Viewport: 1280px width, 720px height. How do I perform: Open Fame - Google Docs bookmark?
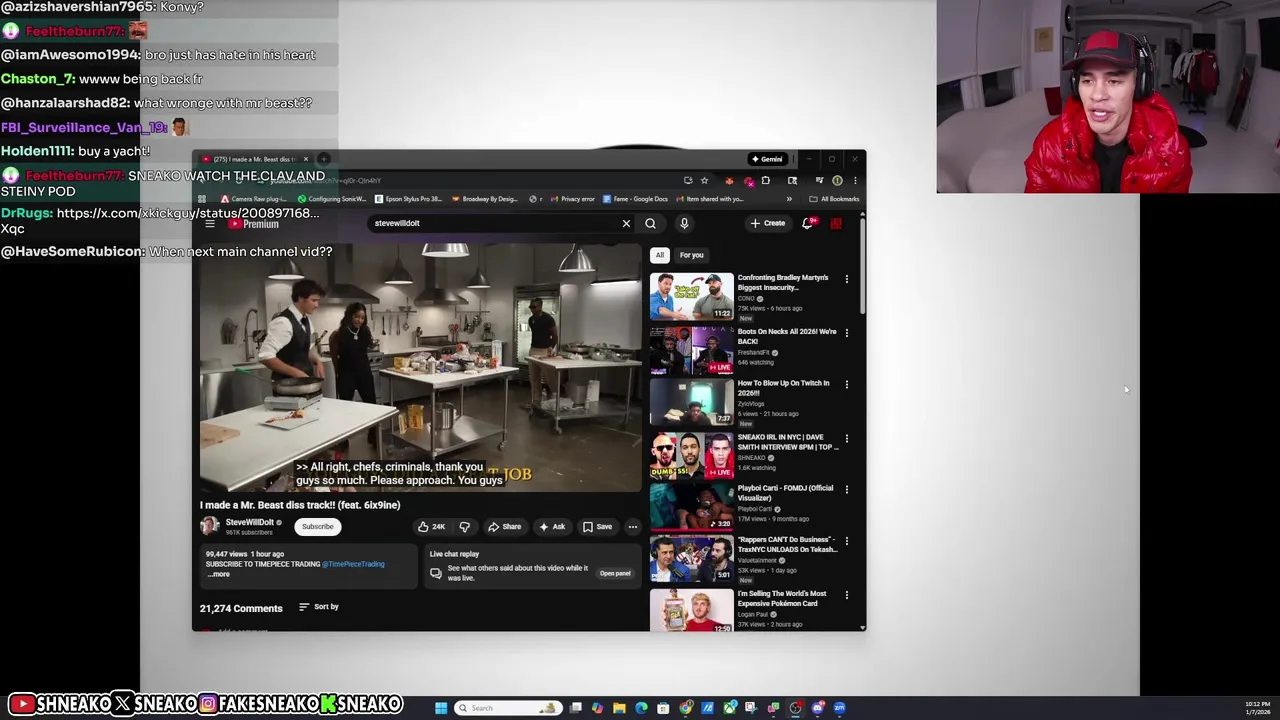point(633,199)
